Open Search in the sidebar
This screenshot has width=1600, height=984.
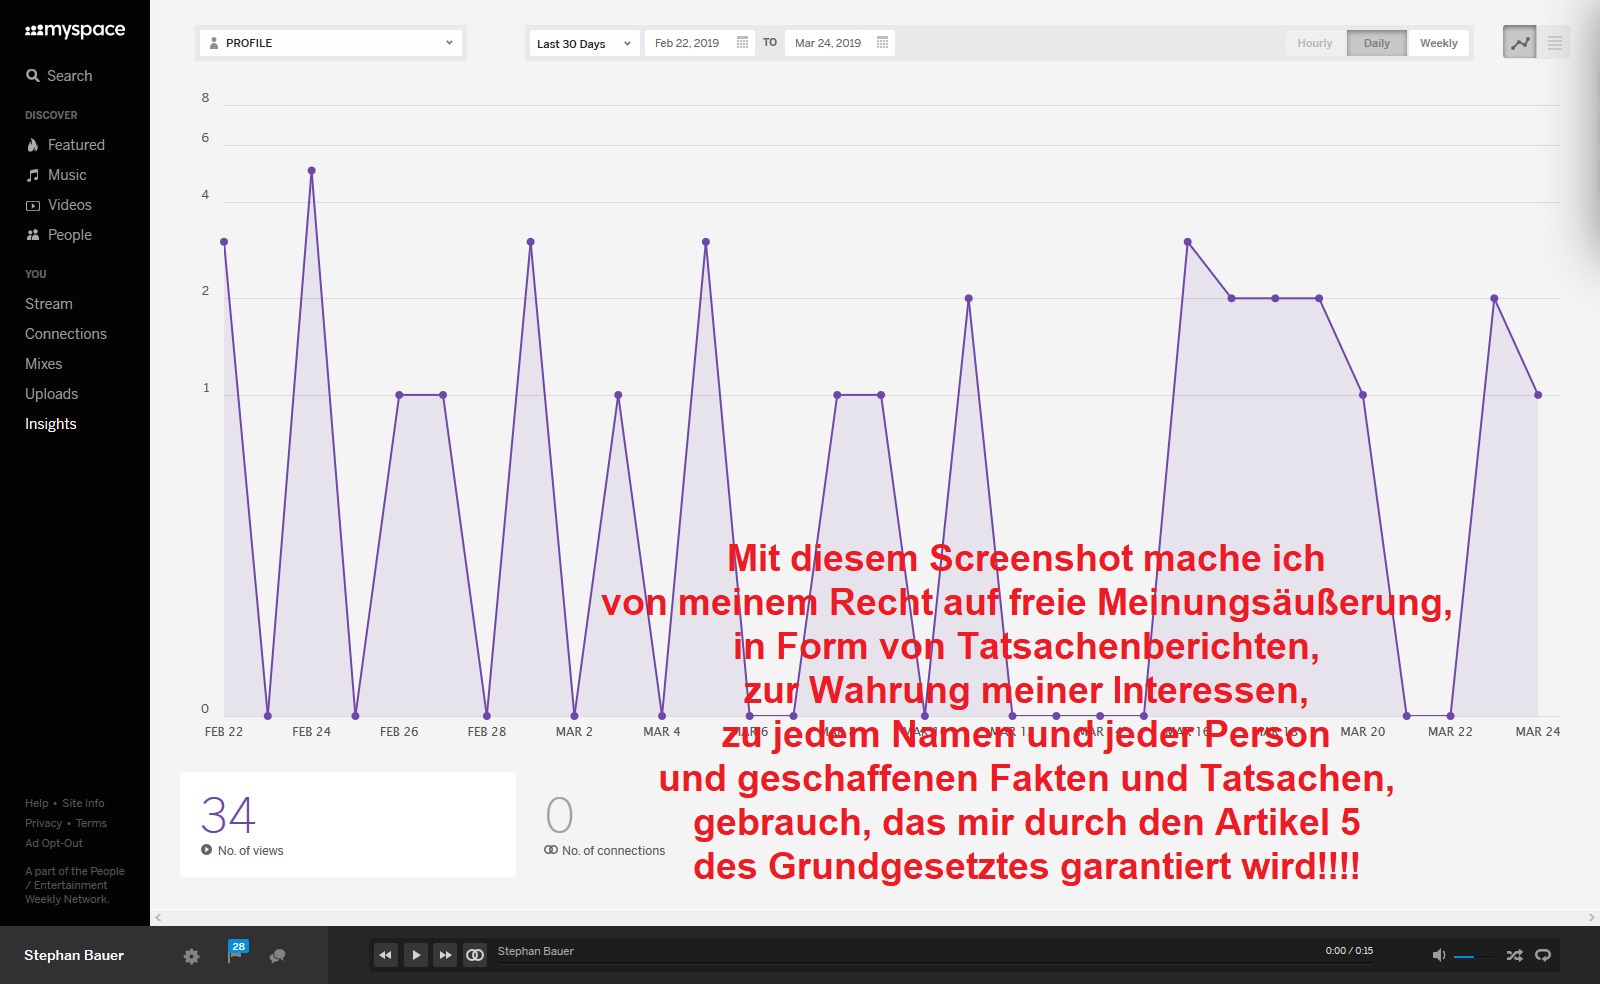[59, 76]
